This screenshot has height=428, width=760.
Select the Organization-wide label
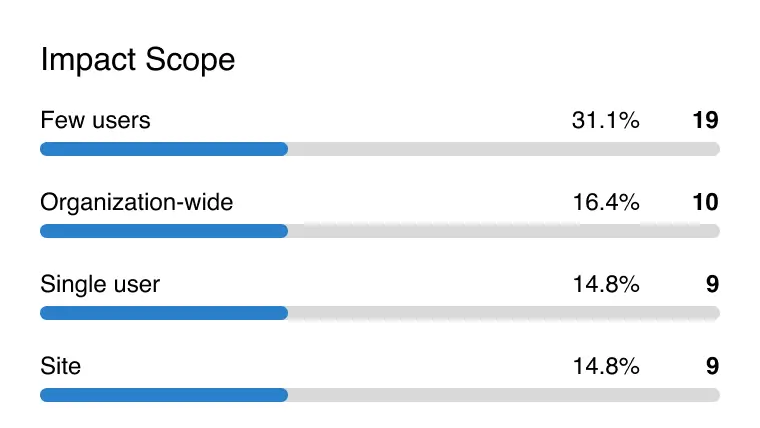136,203
